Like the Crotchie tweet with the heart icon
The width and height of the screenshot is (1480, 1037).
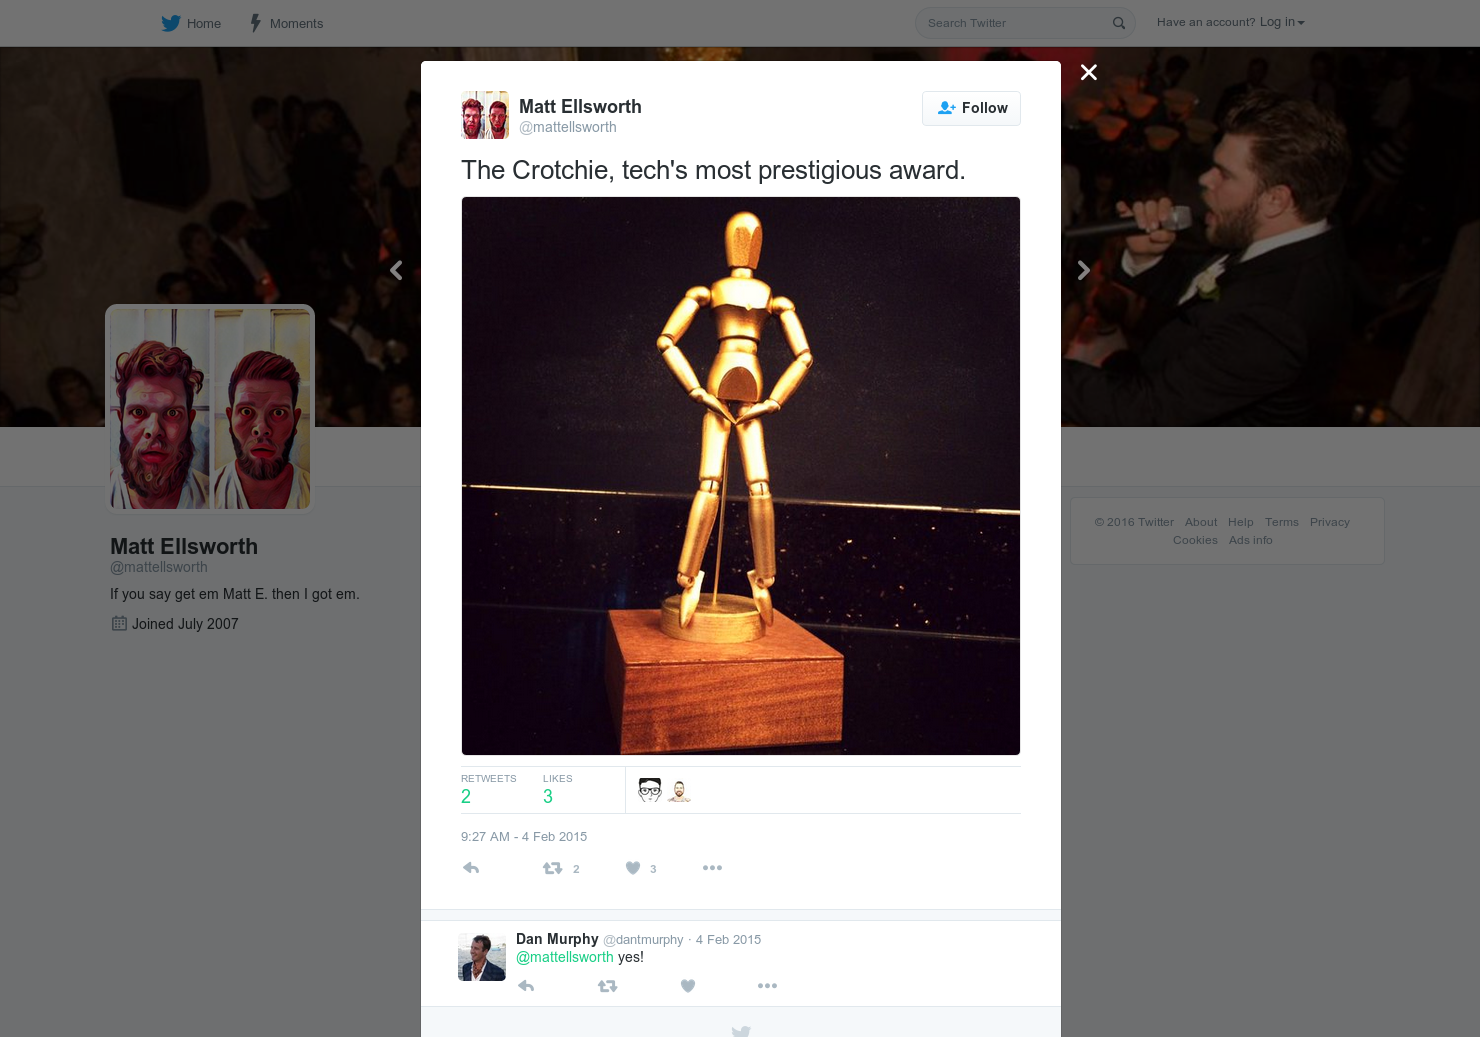[x=633, y=868]
